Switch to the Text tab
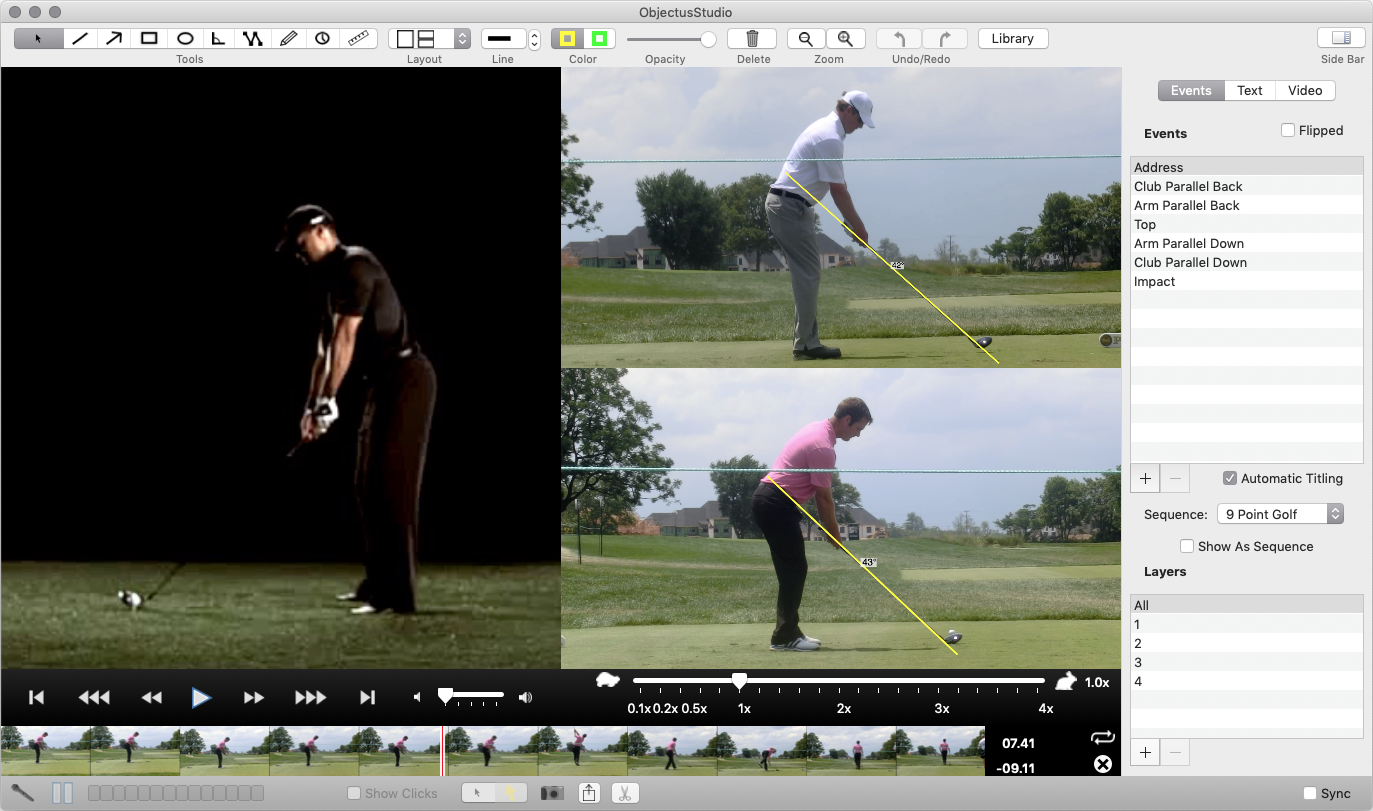The height and width of the screenshot is (811, 1373). coord(1249,91)
